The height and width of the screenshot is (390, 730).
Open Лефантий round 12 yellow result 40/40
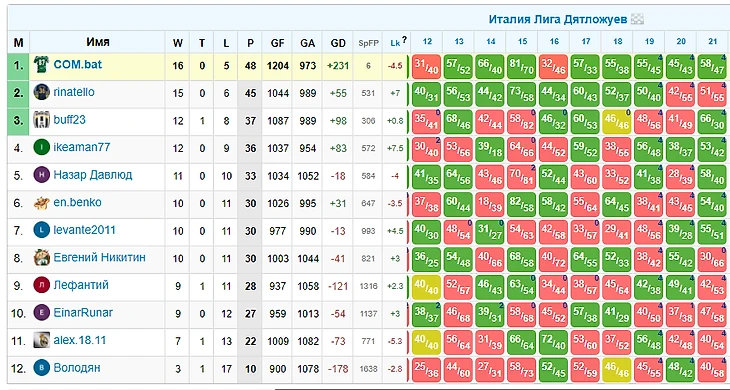(426, 287)
